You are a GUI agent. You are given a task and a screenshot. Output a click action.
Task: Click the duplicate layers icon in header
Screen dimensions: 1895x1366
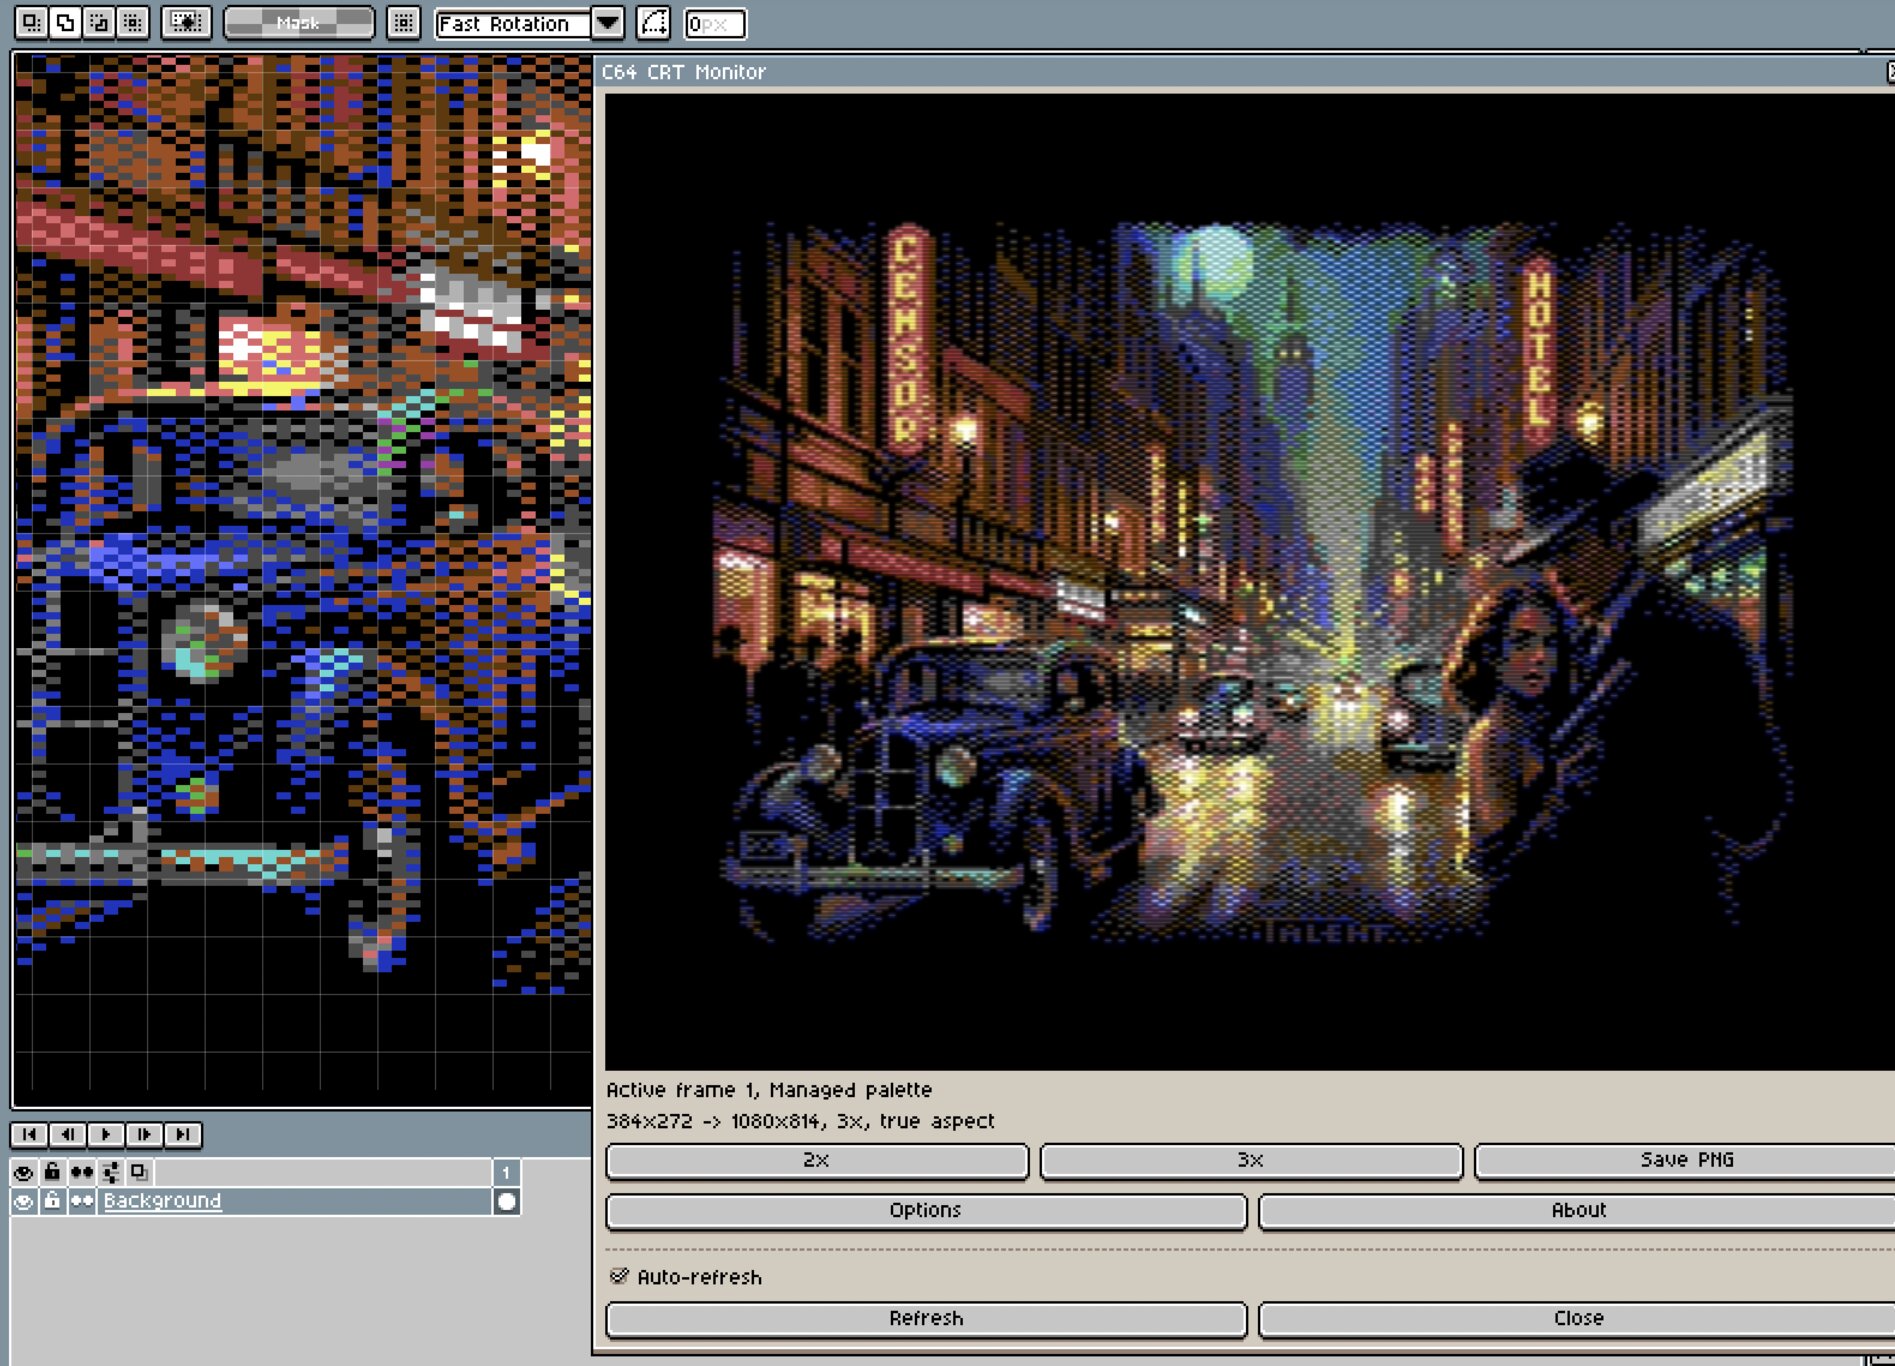click(139, 1172)
